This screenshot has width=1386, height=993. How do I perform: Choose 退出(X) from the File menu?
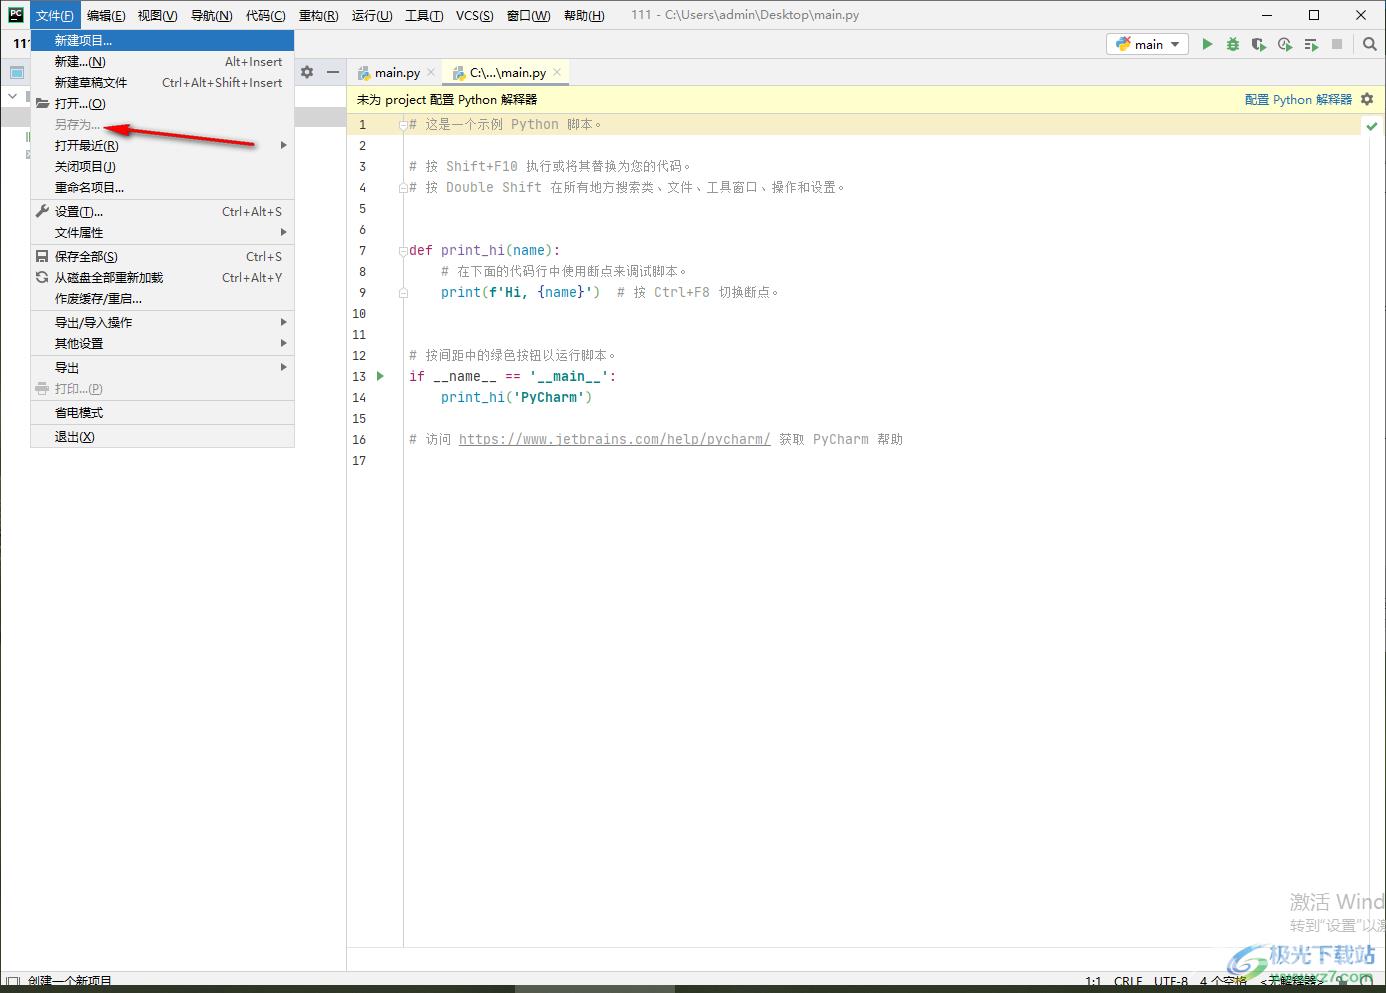tap(162, 436)
